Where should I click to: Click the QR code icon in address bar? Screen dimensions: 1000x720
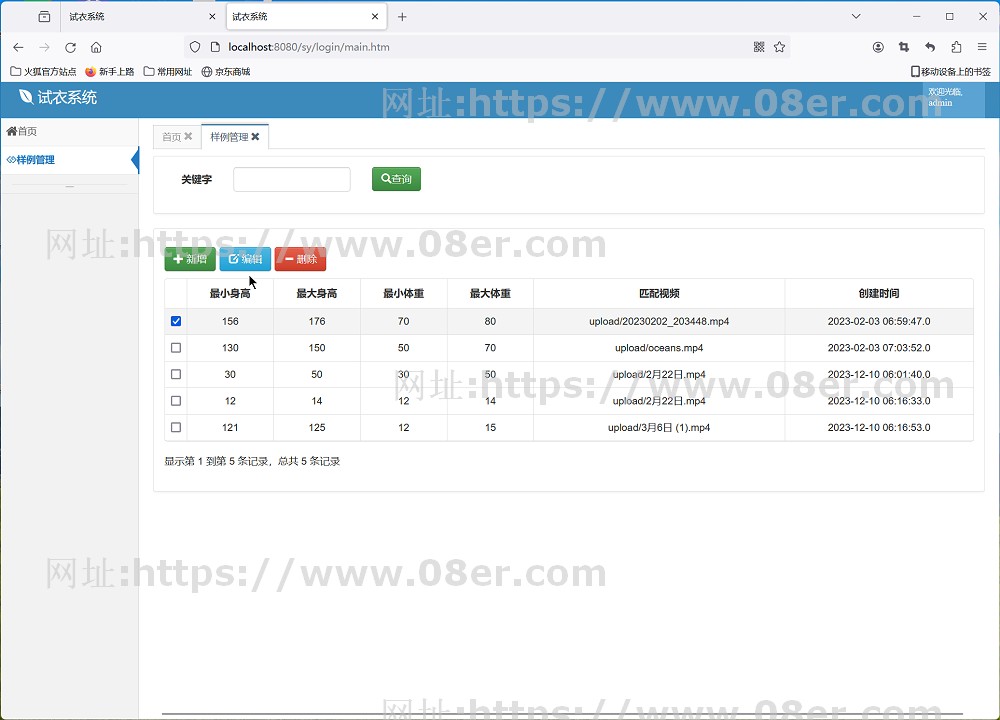759,47
